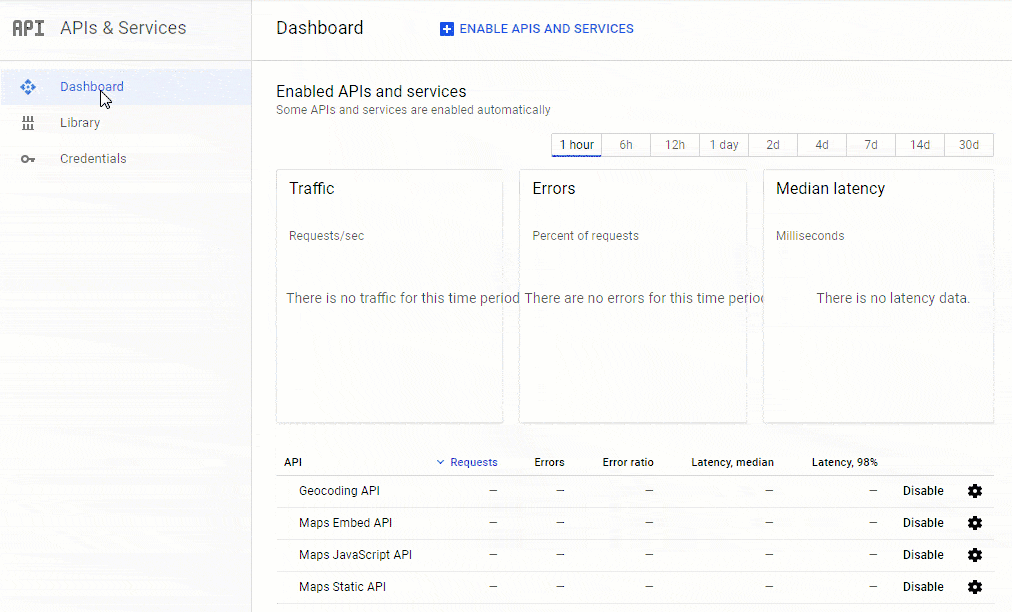Sort table by Errors column
The height and width of the screenshot is (612, 1012).
[x=549, y=462]
